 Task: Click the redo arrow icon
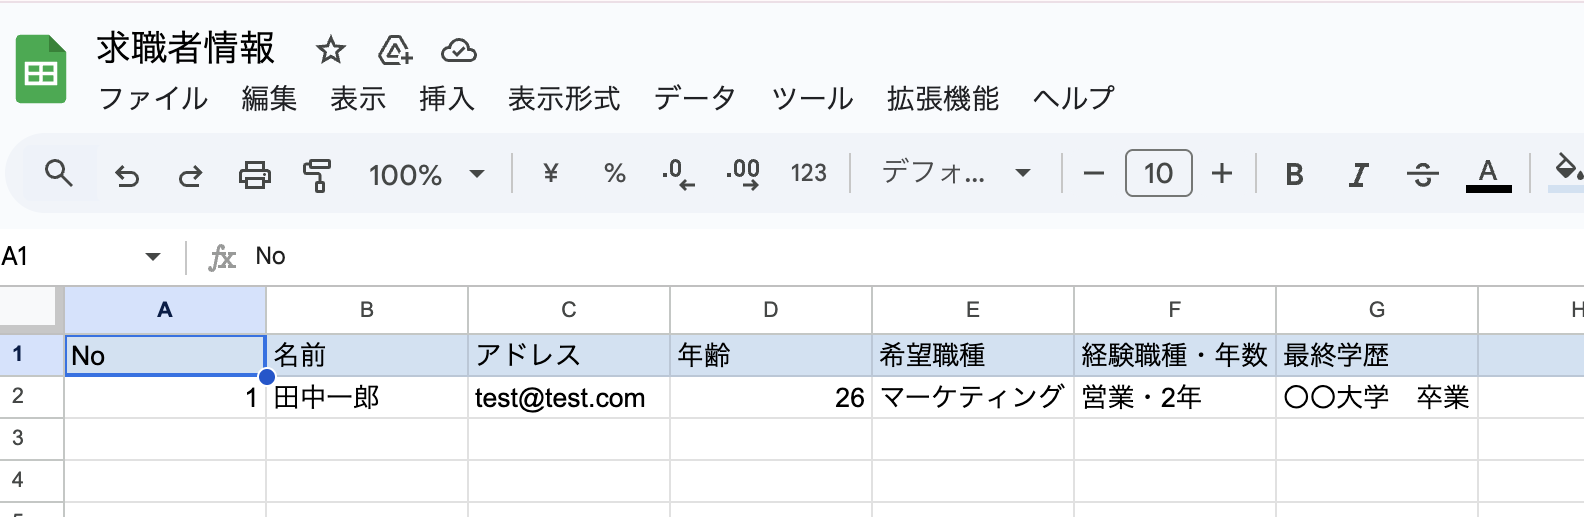pos(190,176)
